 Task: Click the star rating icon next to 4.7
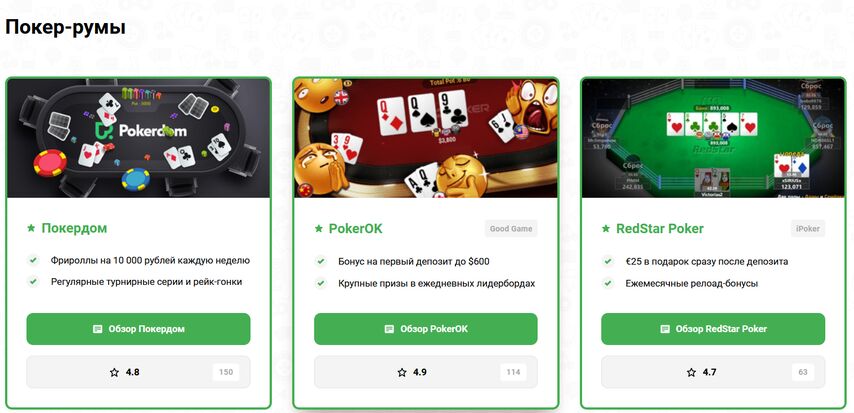point(691,373)
